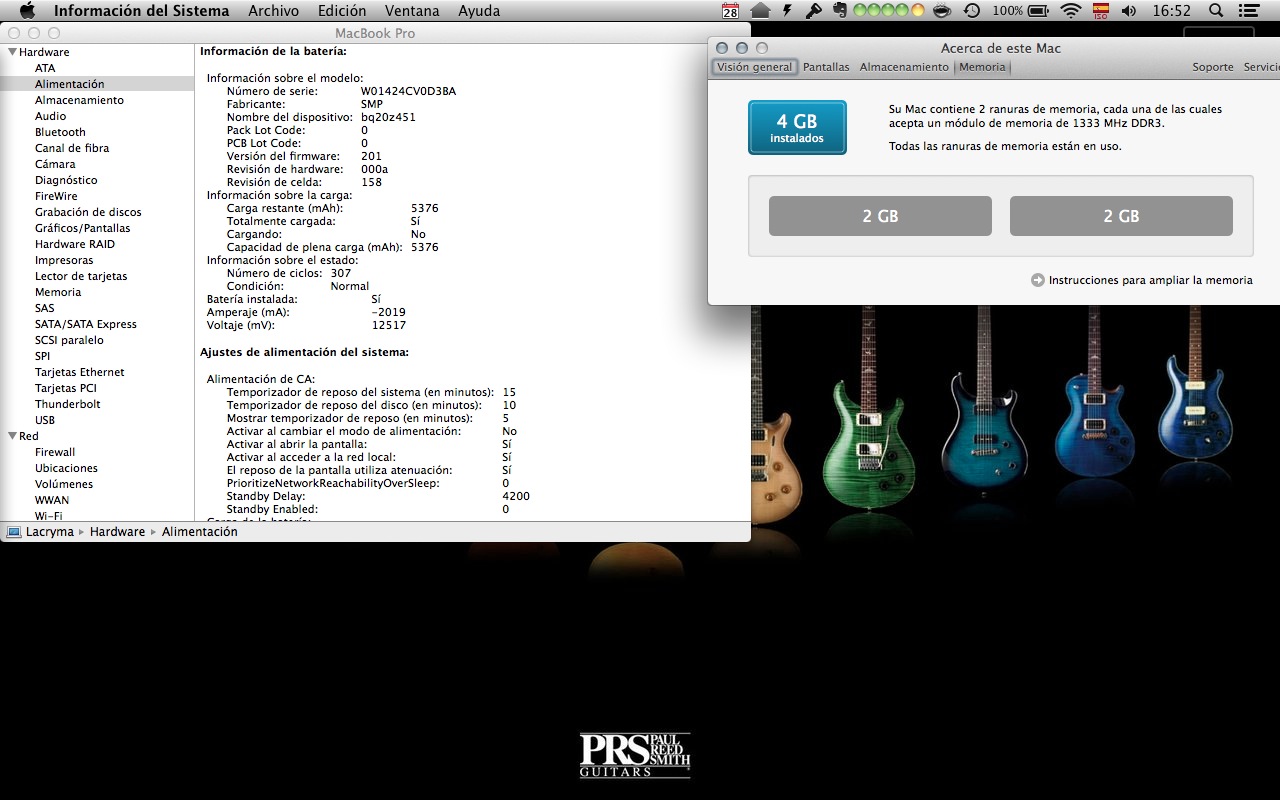Viewport: 1280px width, 800px height.
Task: Click the Caffeine coffee cup icon
Action: pos(942,11)
